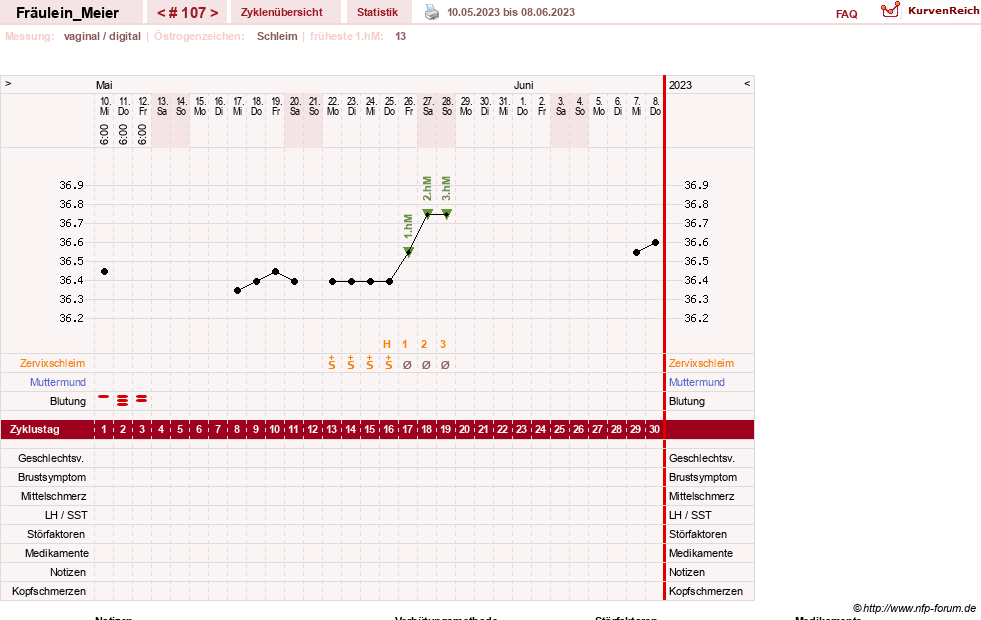The height and width of the screenshot is (620, 981).
Task: Open the Statistik tab
Action: coord(377,12)
